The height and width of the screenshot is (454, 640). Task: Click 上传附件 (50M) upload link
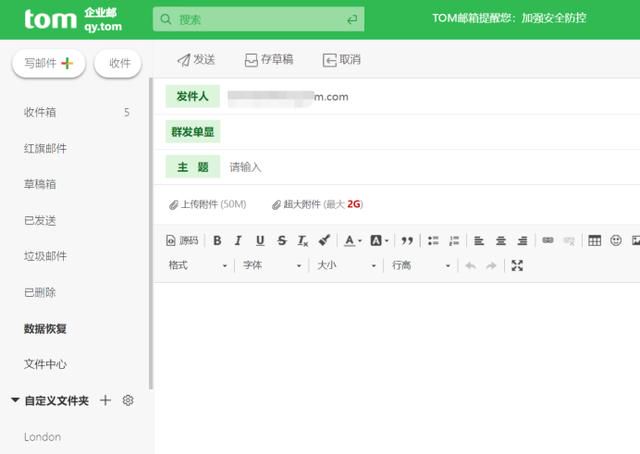click(208, 204)
